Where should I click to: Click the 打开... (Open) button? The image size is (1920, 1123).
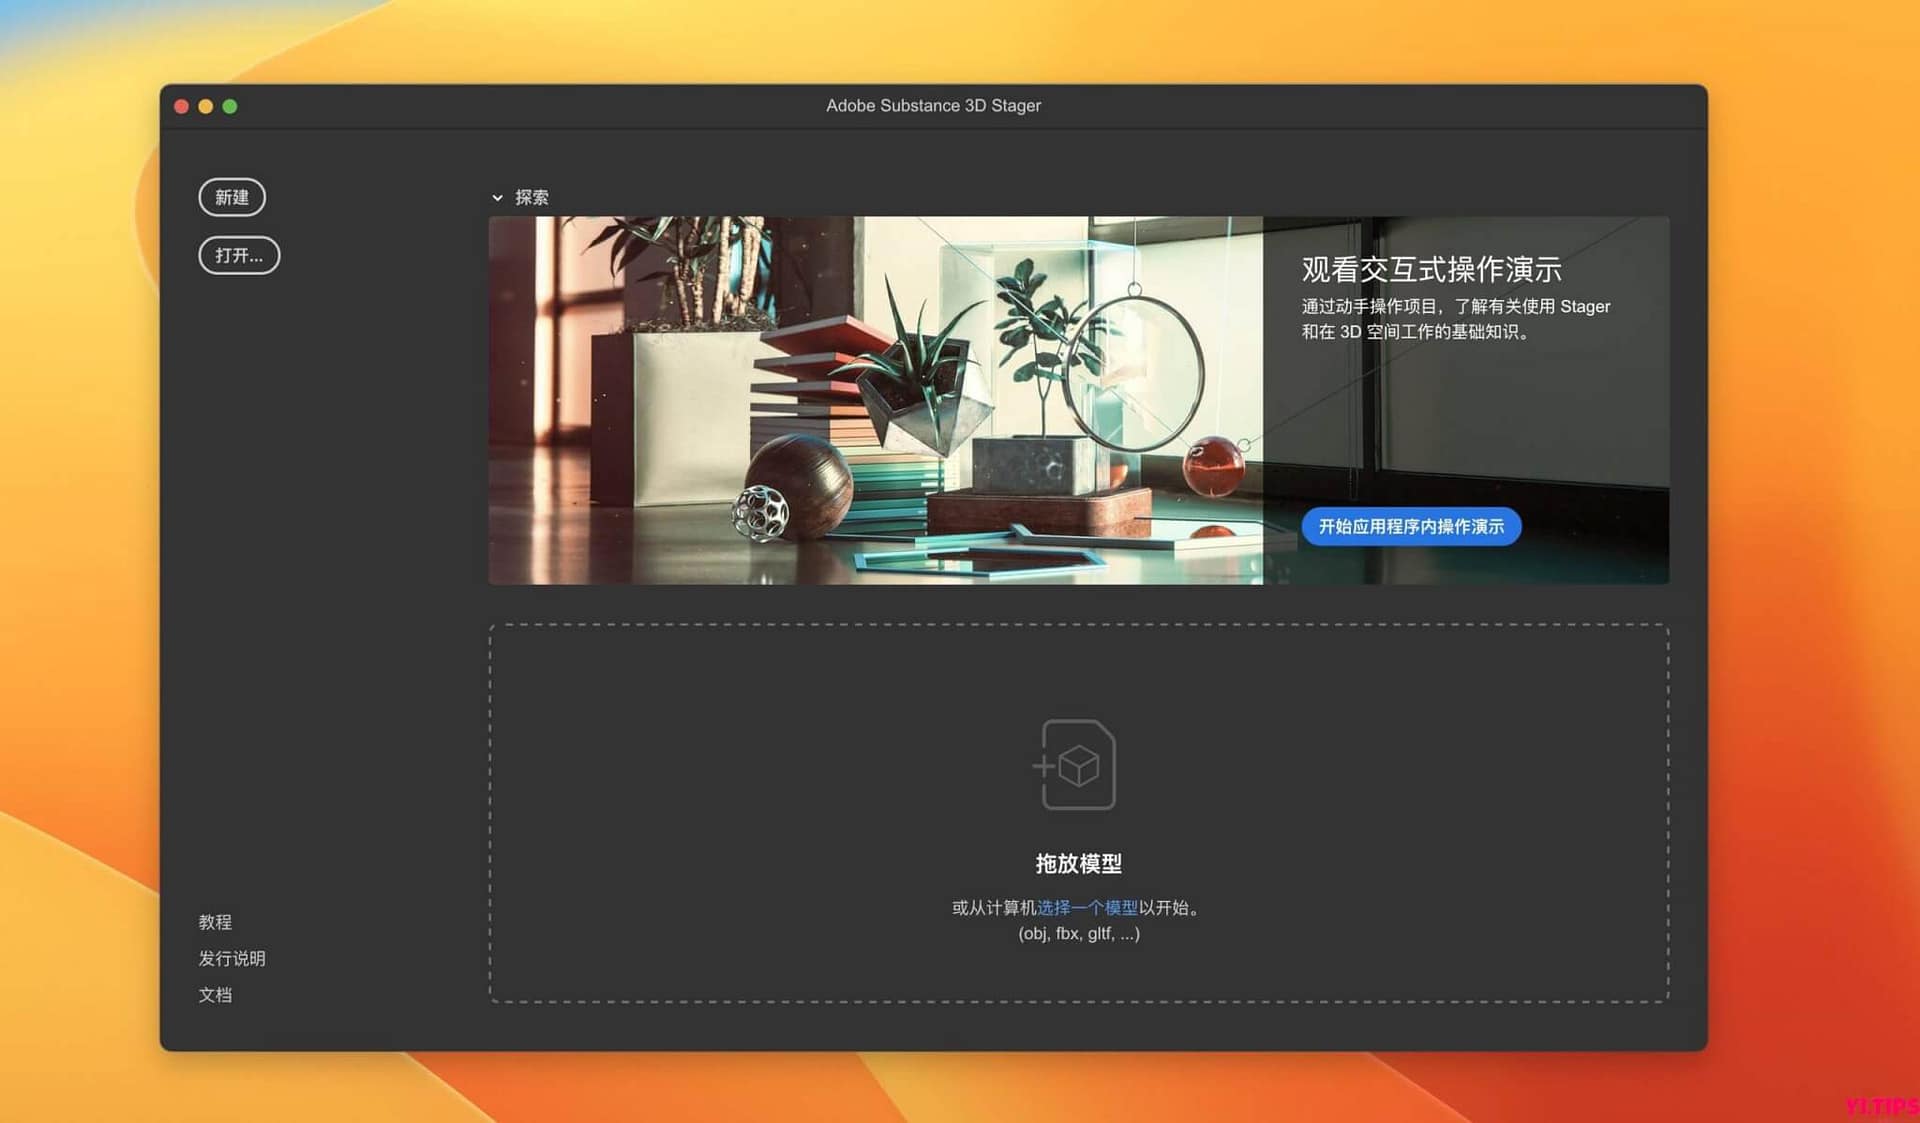point(239,255)
